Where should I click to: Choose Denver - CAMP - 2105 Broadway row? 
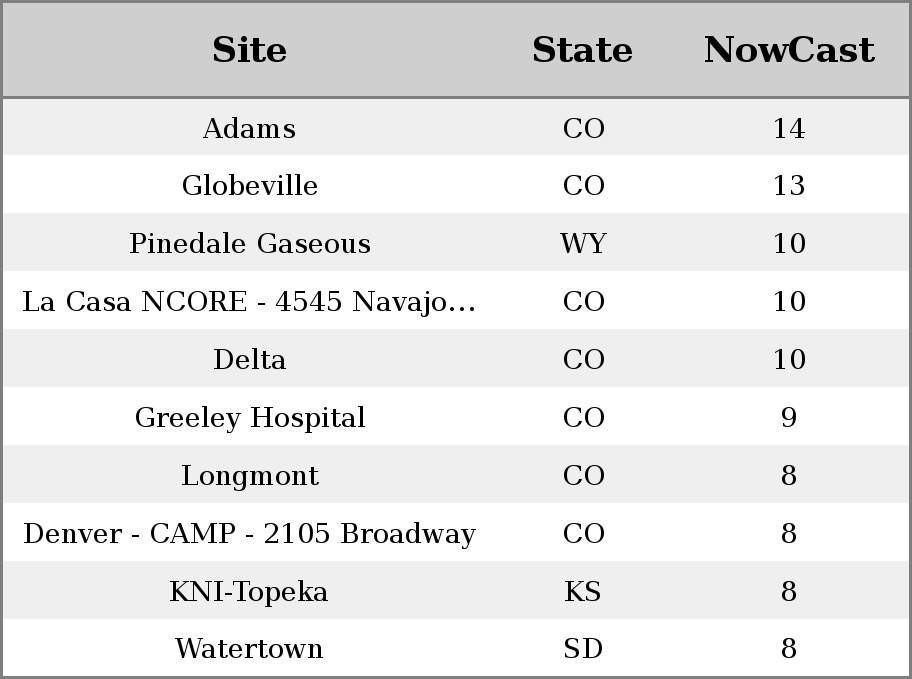(x=456, y=532)
